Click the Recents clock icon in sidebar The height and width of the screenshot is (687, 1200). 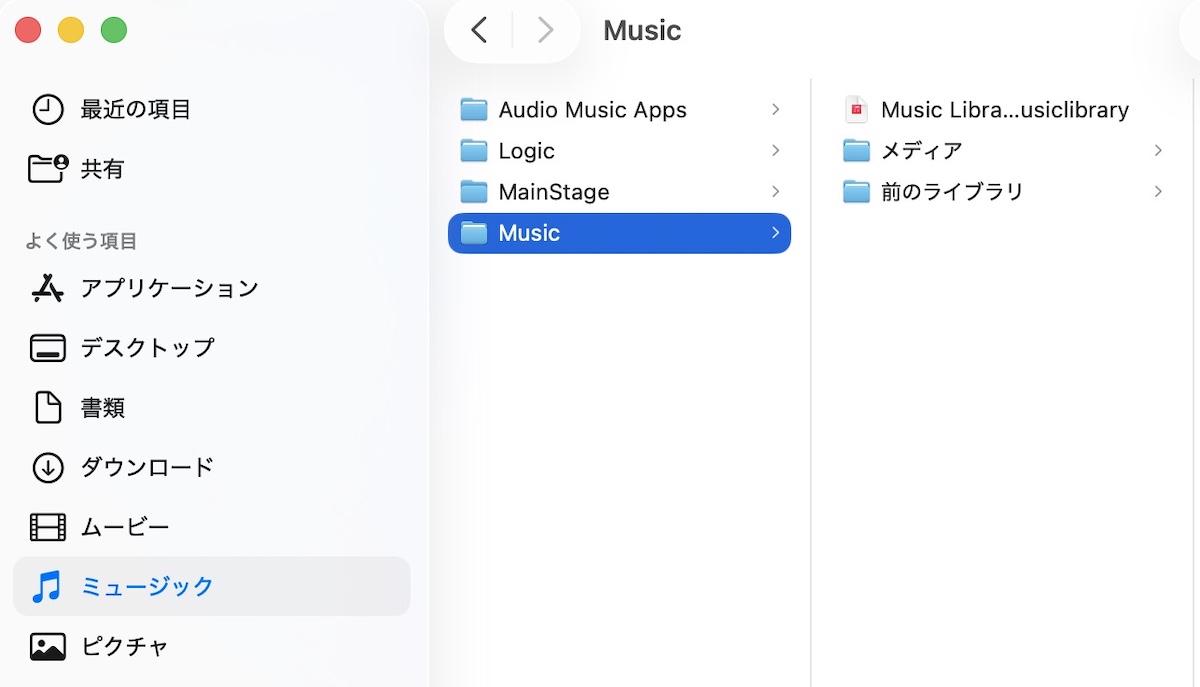(48, 109)
